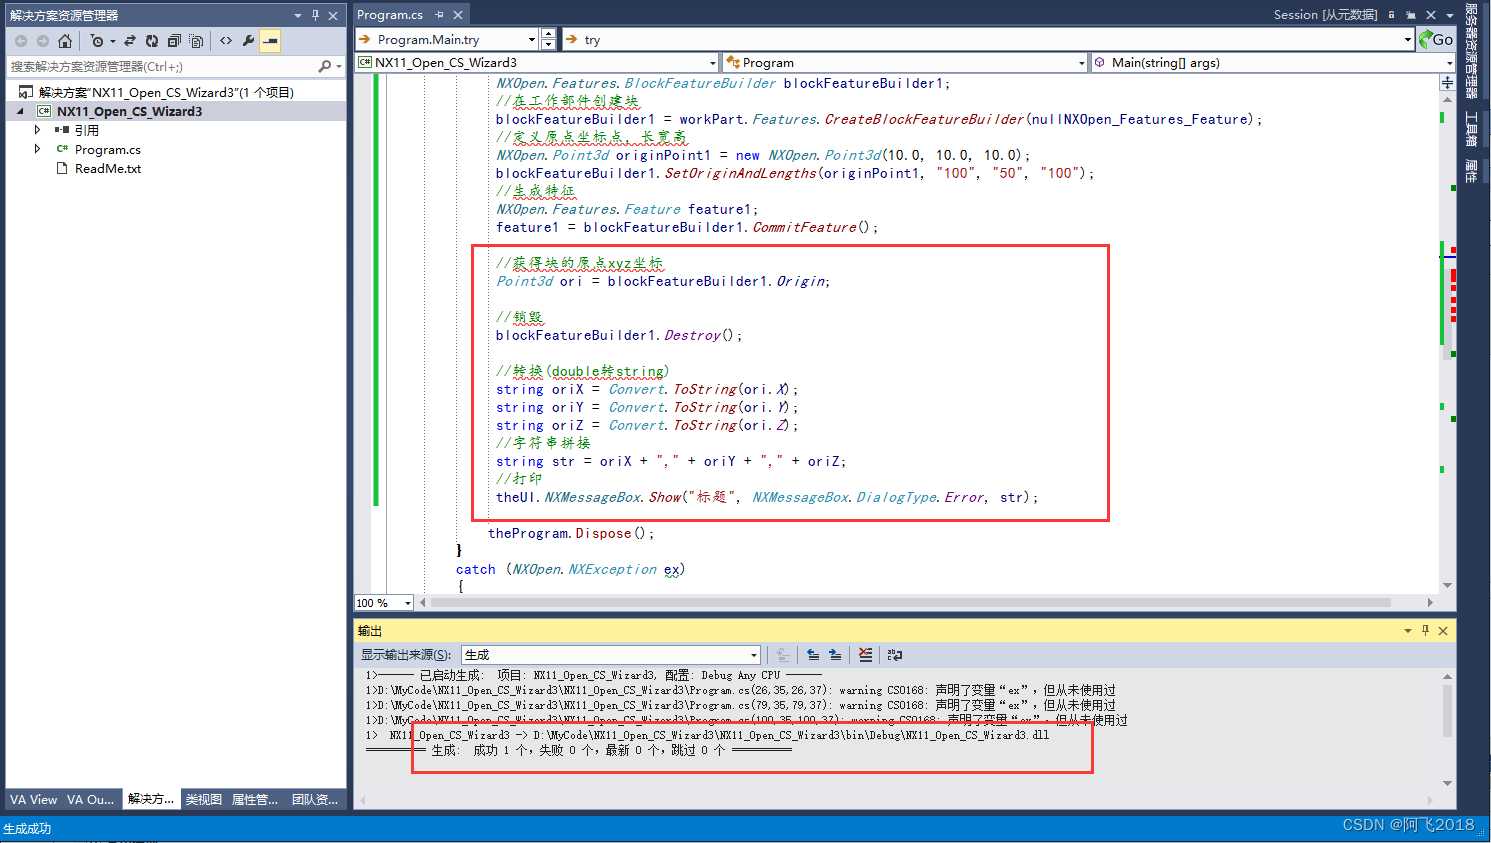Close the Solution Explorer panel
Image resolution: width=1491 pixels, height=843 pixels.
coord(333,15)
